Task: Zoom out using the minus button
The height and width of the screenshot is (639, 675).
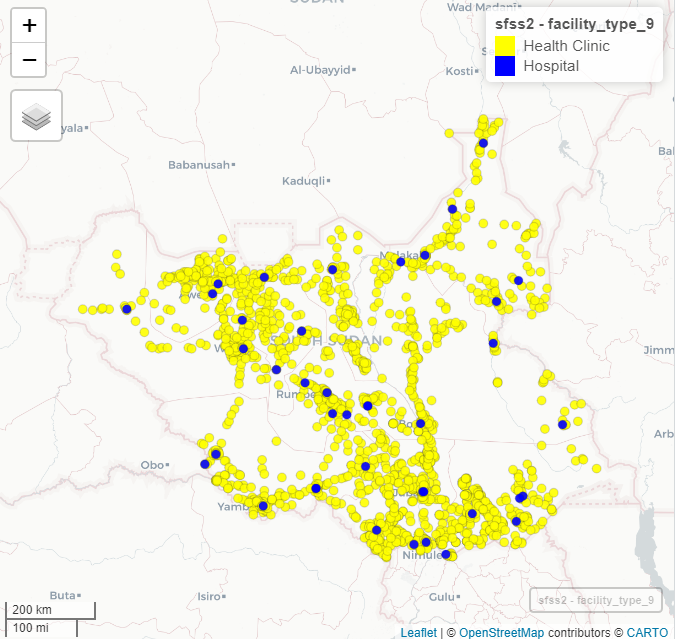Action: pyautogui.click(x=29, y=60)
